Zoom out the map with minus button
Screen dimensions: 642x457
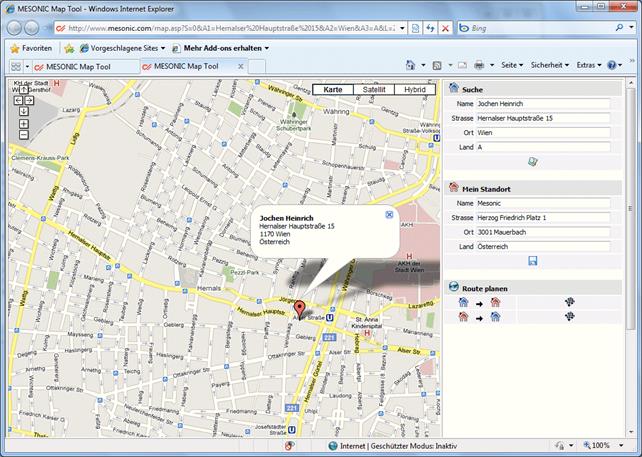pyautogui.click(x=23, y=134)
